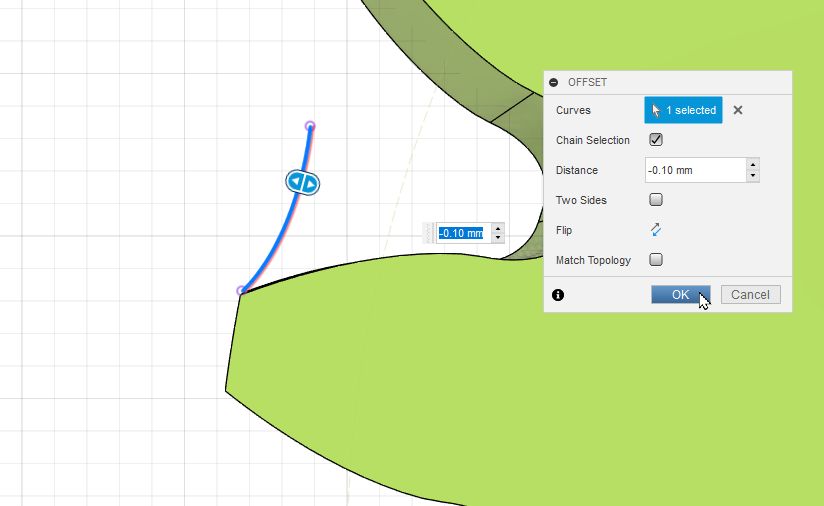This screenshot has height=506, width=824.
Task: Click the offset direction manipulator on the curve
Action: [302, 182]
